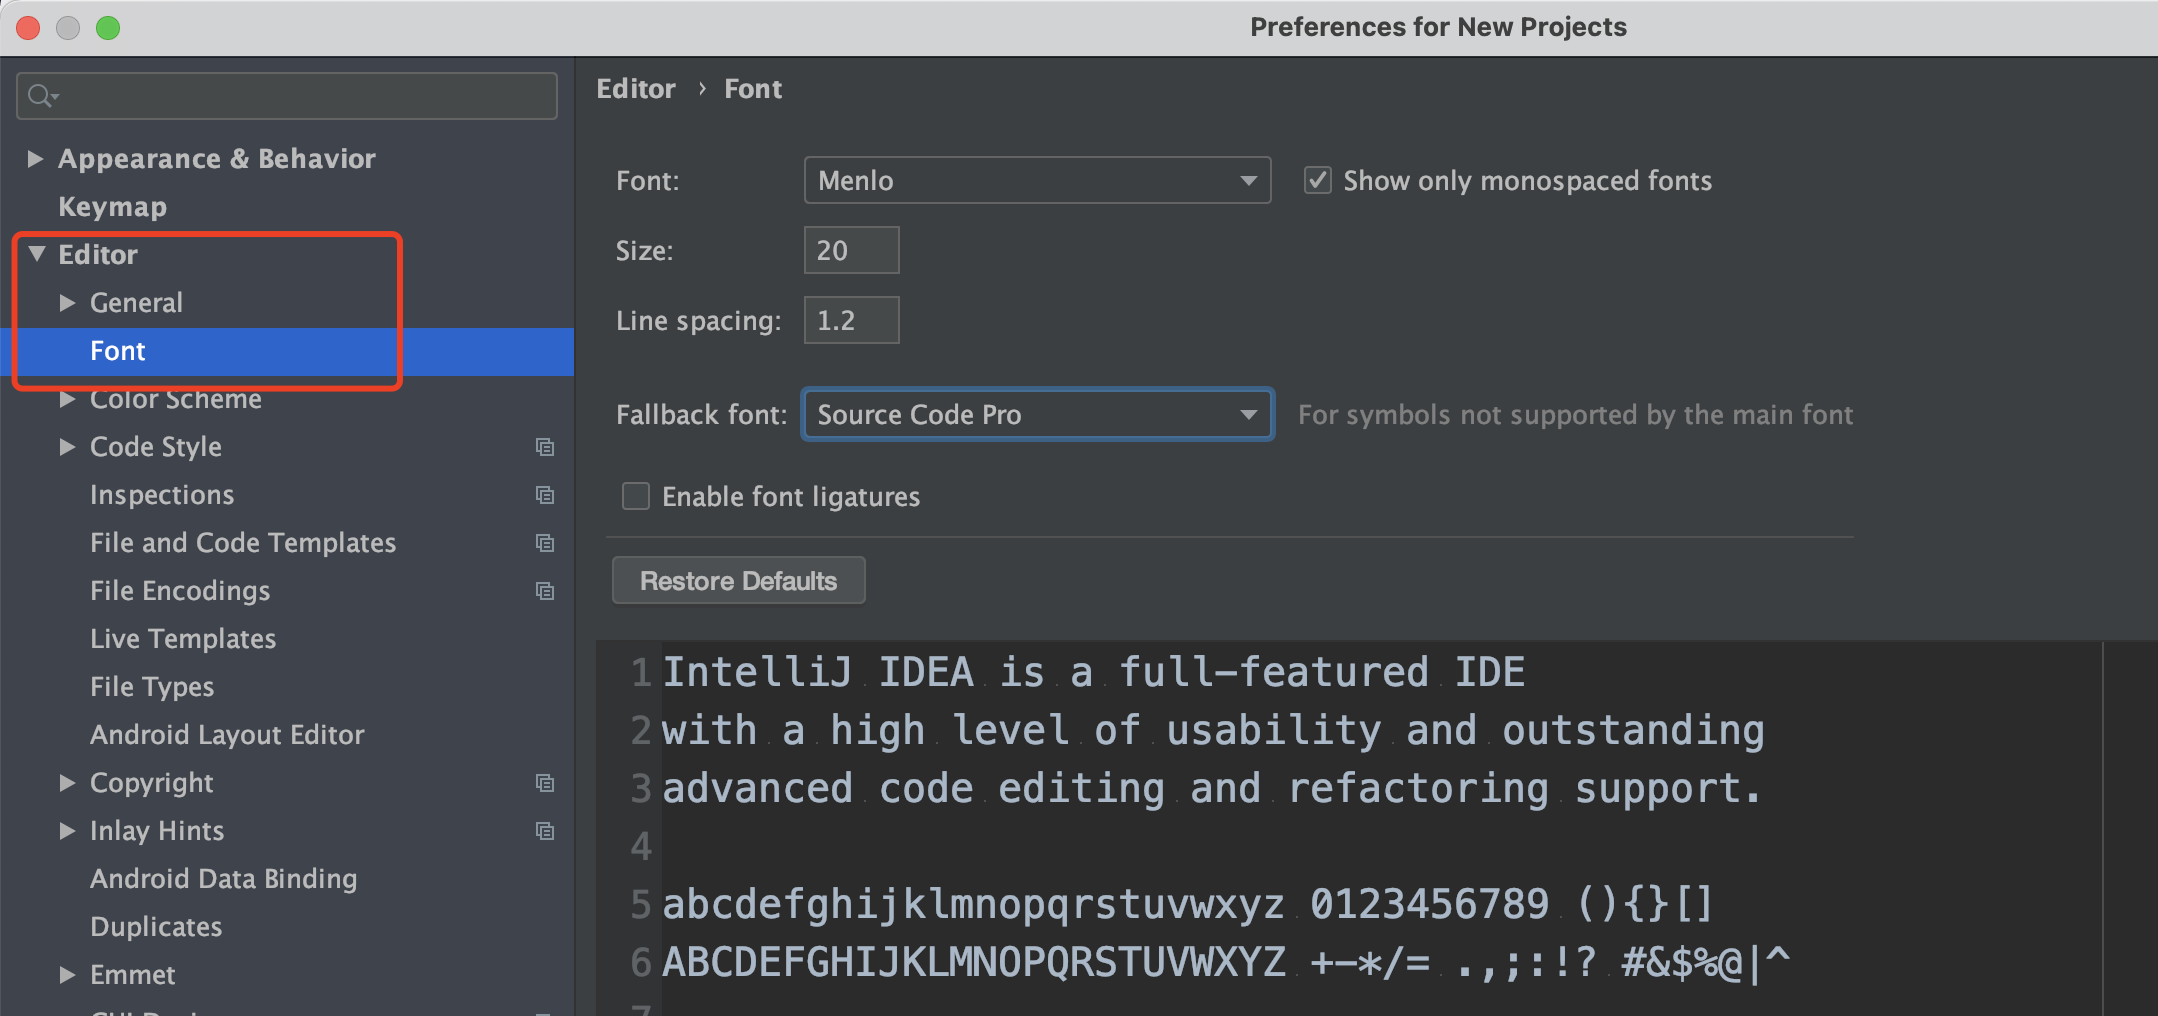Click the copy icon beside Inspections
2158x1016 pixels.
(x=545, y=495)
